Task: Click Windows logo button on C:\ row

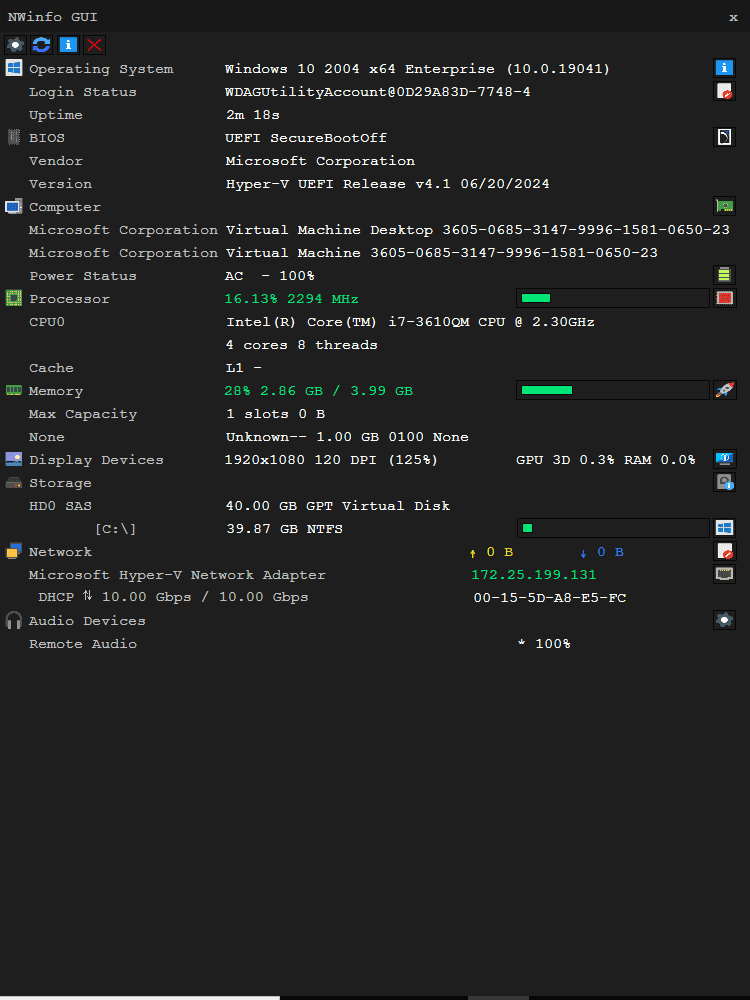Action: tap(724, 527)
